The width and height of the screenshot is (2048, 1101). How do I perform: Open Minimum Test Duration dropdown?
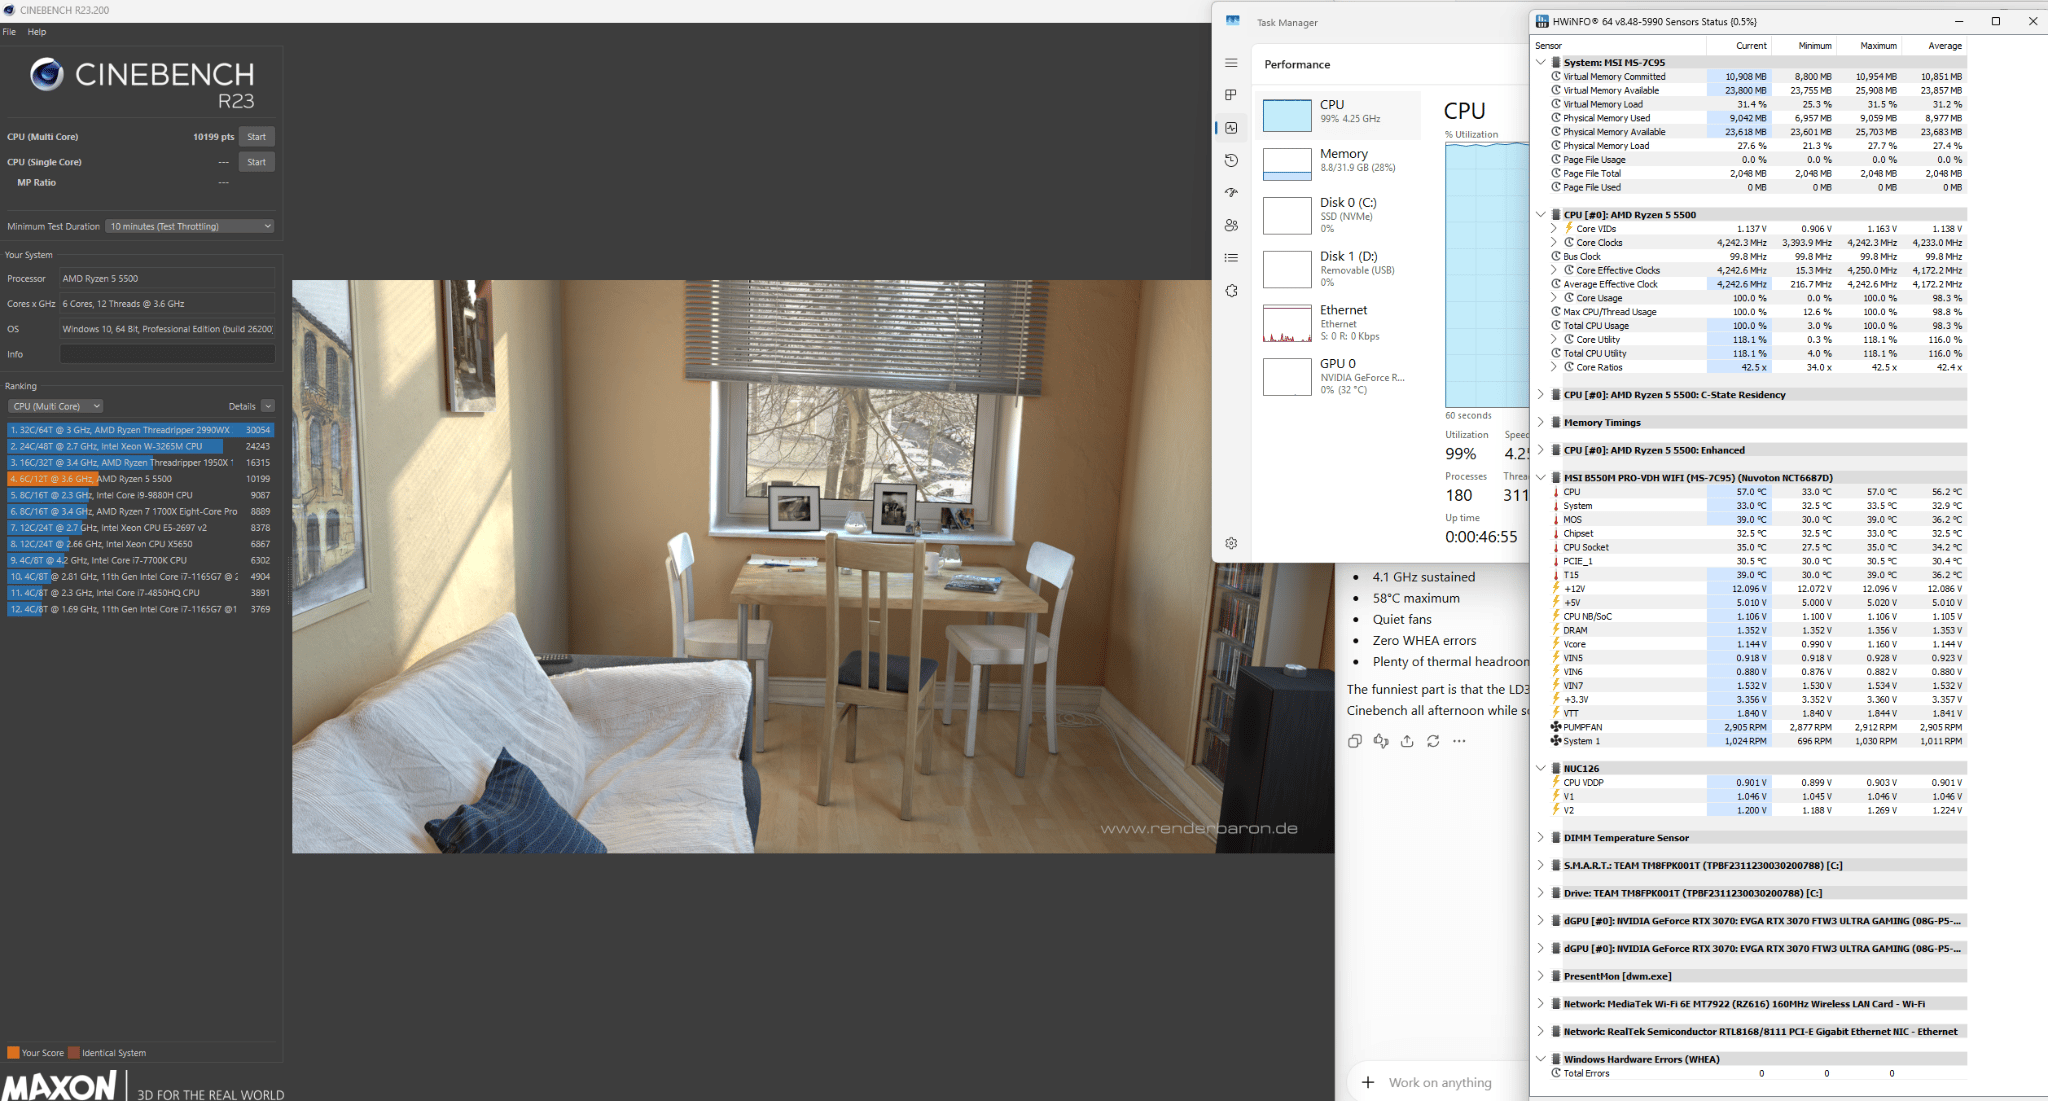(x=190, y=226)
